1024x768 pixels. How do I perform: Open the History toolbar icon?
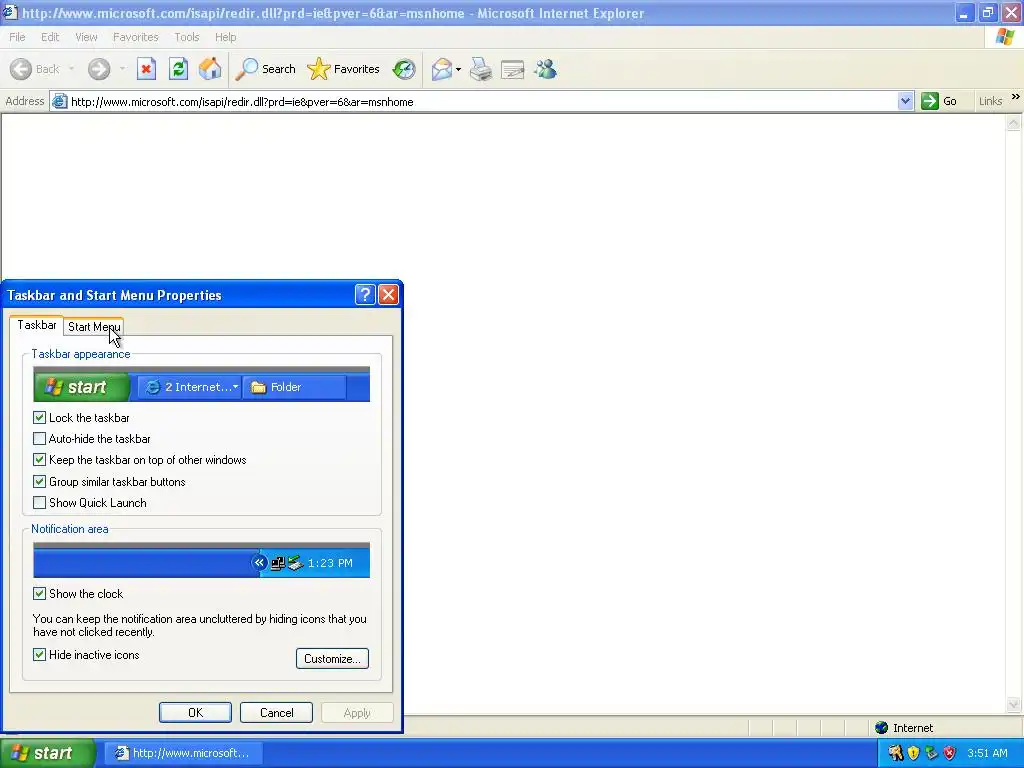tap(404, 69)
